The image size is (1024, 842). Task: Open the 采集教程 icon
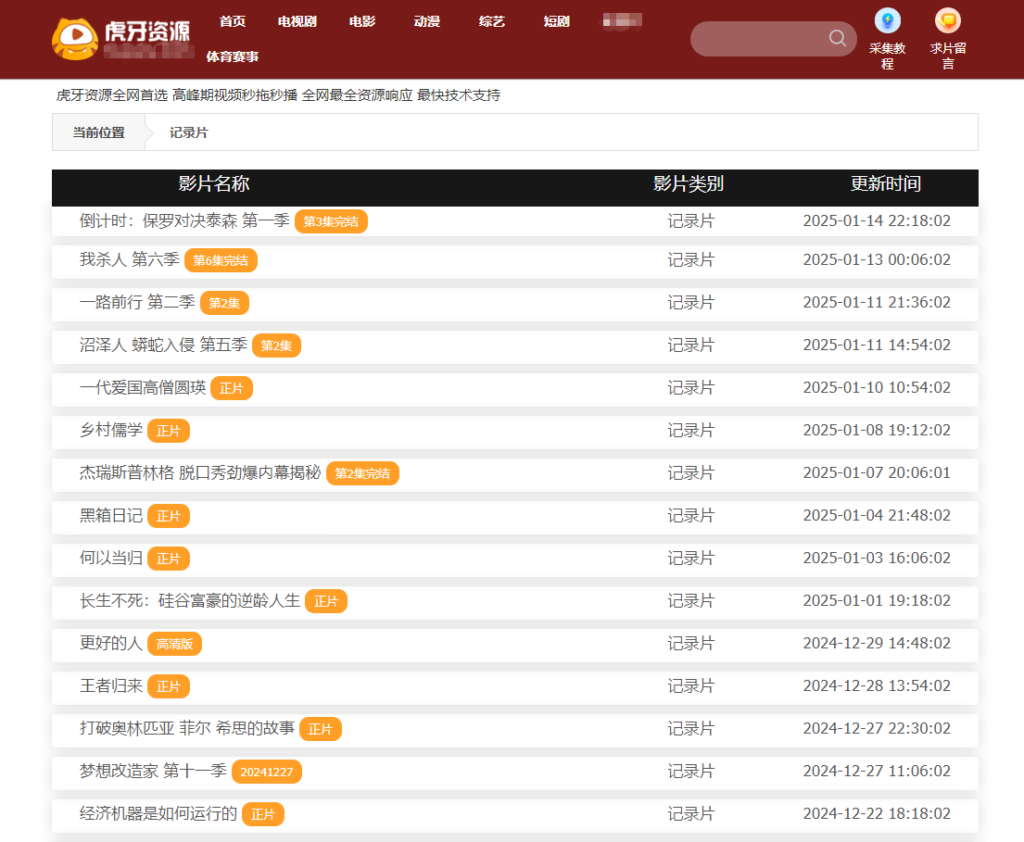pos(888,21)
